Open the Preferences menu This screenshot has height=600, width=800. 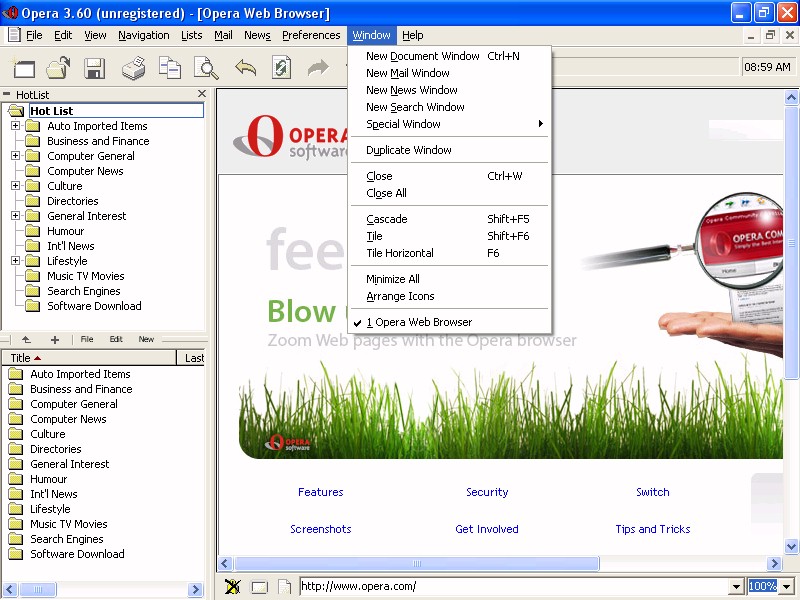point(311,35)
